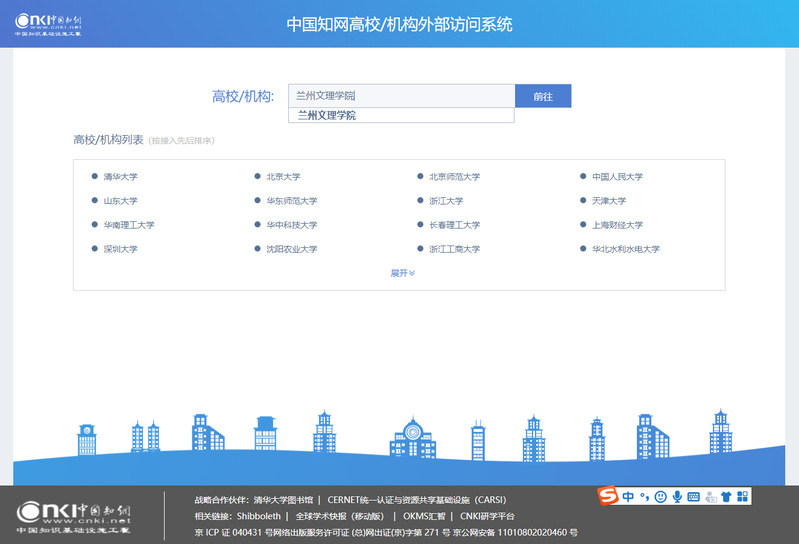Open the emoji smiley icon on the IME bar
799x544 pixels.
click(660, 497)
